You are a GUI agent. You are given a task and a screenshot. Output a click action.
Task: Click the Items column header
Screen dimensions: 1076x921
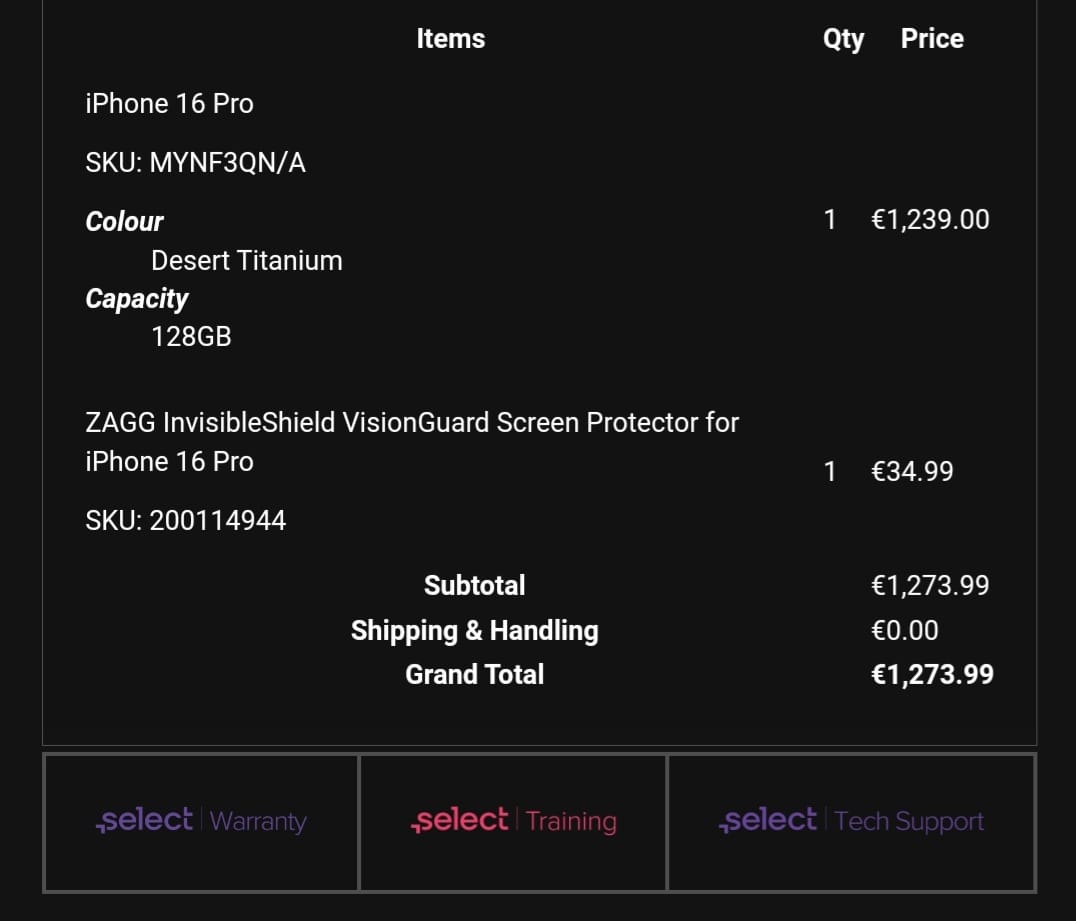(x=451, y=38)
